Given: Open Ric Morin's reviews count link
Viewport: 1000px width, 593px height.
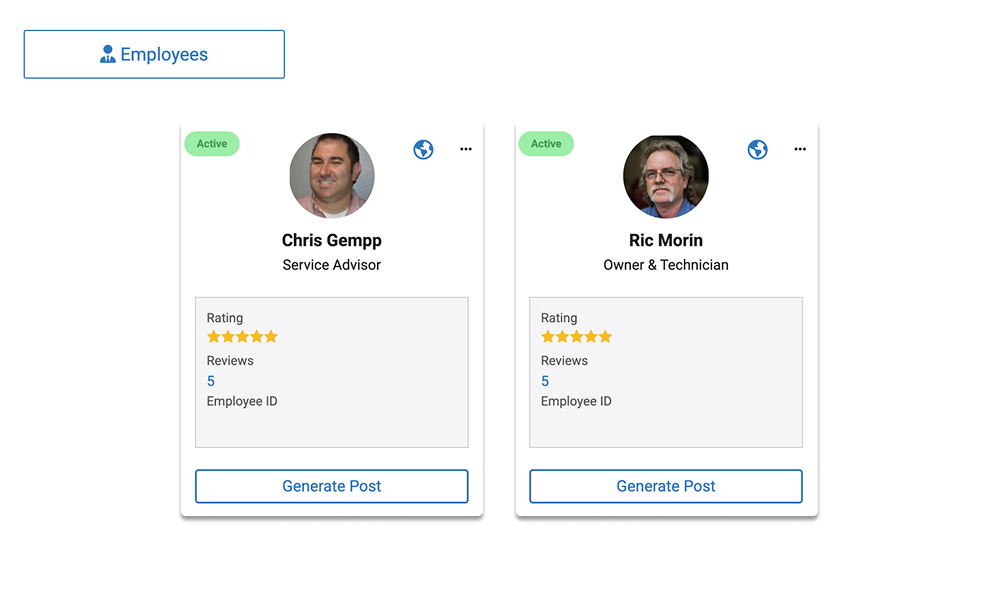Looking at the screenshot, I should click(545, 381).
